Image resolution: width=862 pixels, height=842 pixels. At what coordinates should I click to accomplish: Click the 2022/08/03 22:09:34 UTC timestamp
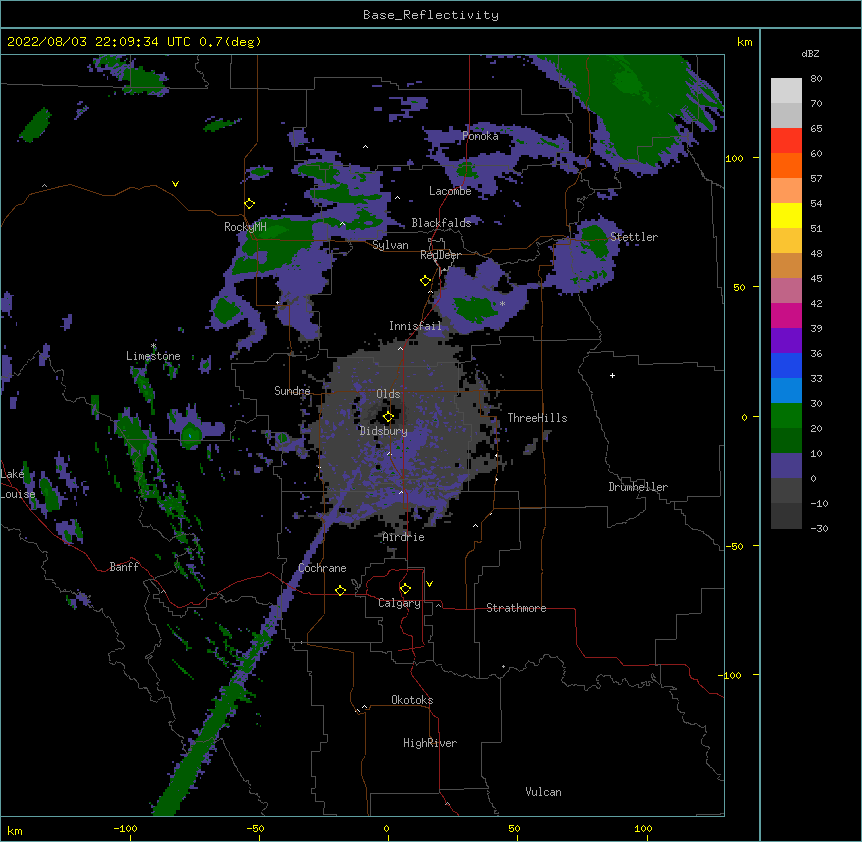click(99, 42)
